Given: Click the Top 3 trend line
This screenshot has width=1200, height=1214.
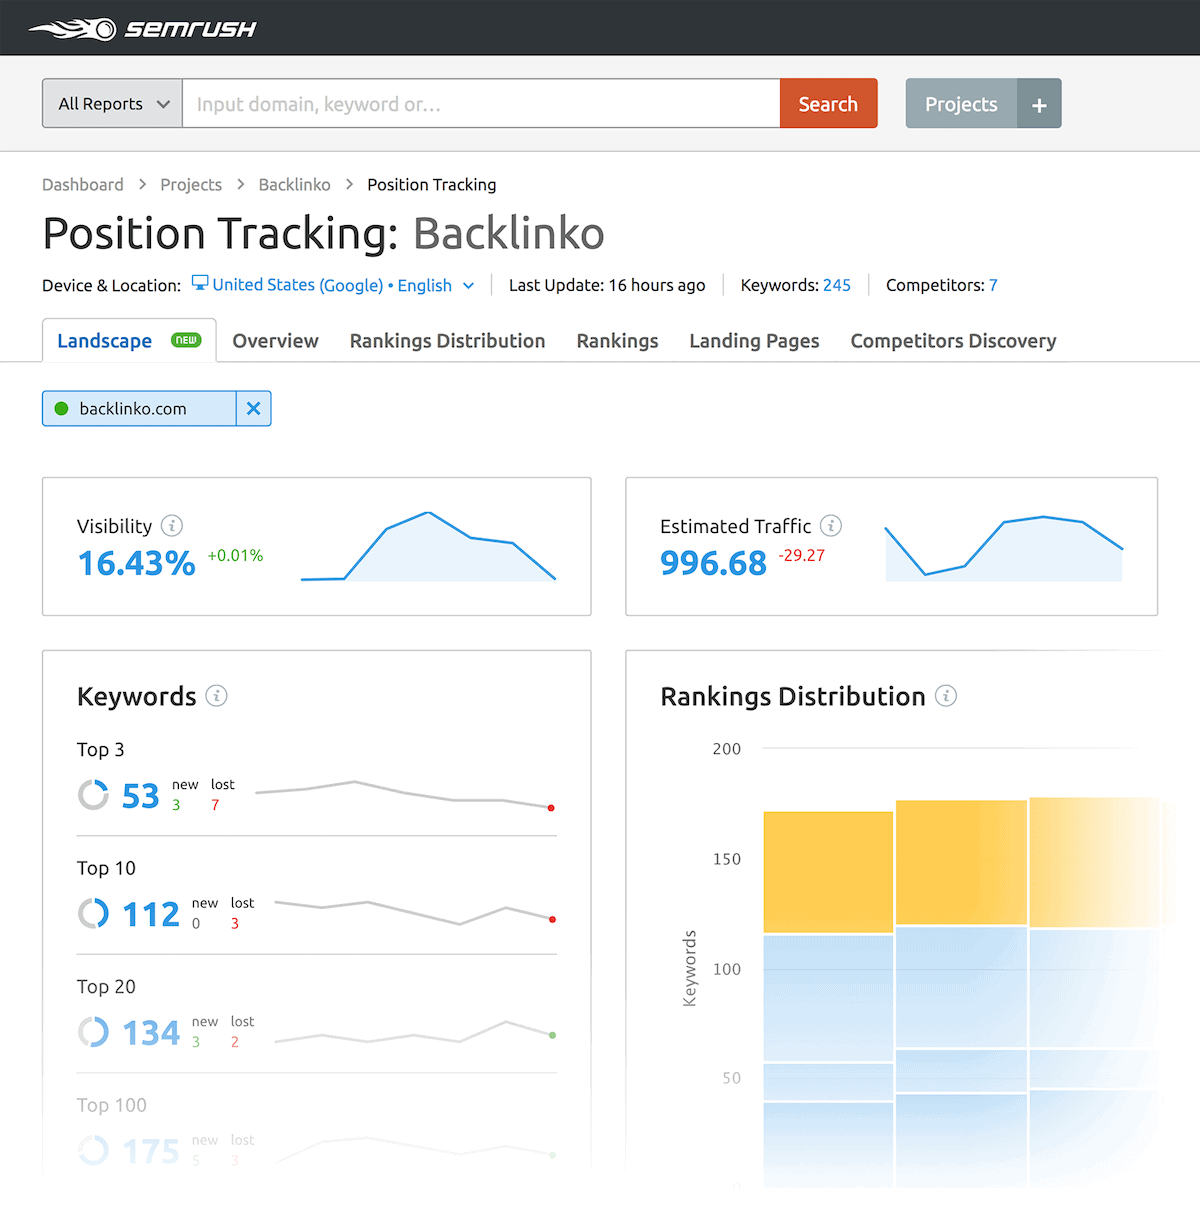Looking at the screenshot, I should pyautogui.click(x=405, y=795).
